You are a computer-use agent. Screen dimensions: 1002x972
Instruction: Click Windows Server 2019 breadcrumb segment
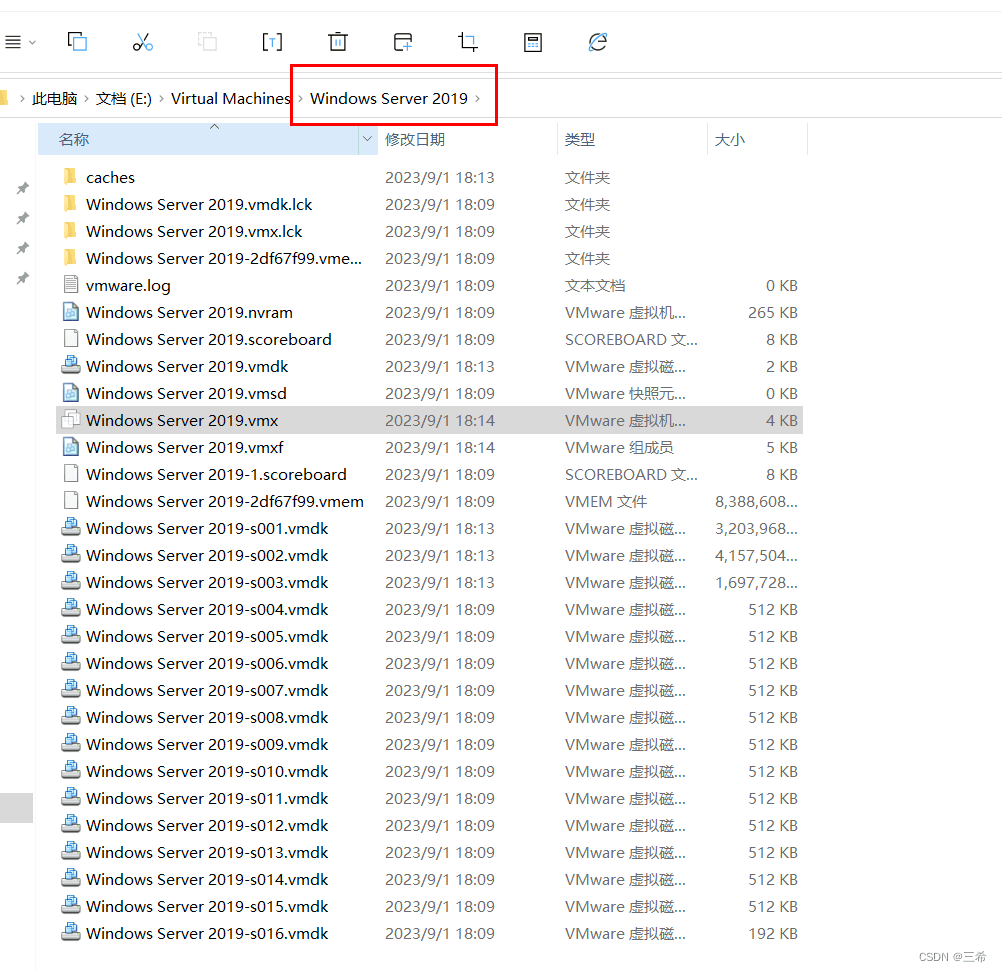(389, 98)
